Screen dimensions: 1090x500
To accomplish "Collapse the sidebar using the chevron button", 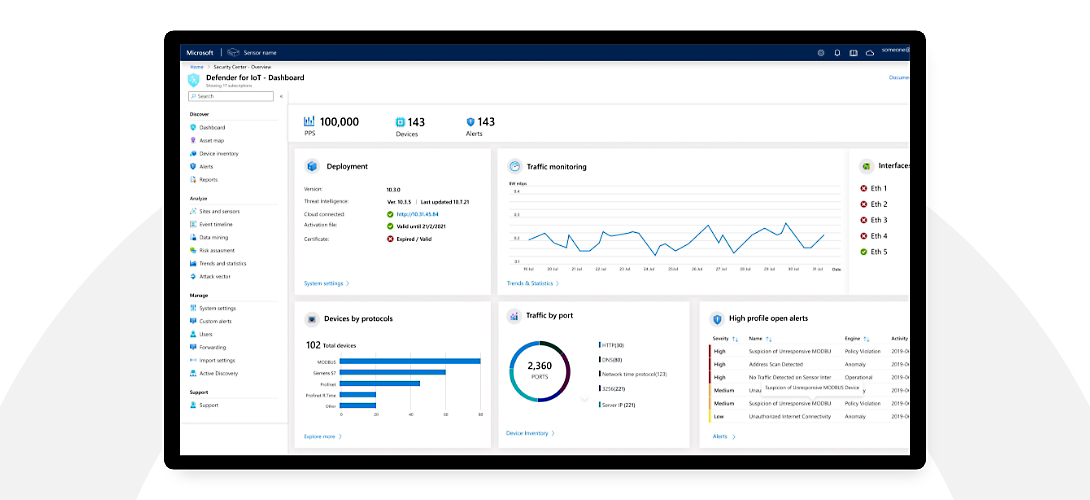I will point(281,96).
